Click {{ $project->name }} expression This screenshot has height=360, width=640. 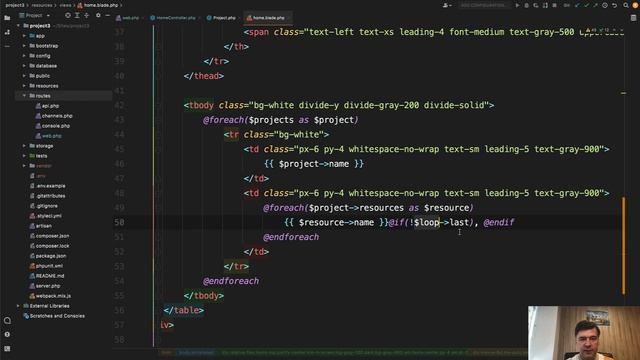313,164
